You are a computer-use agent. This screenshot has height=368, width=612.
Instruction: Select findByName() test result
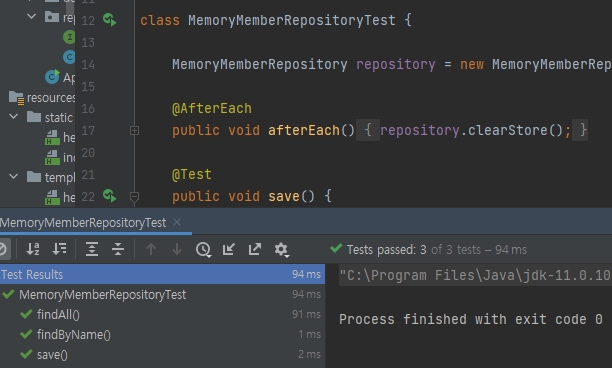tap(162, 335)
